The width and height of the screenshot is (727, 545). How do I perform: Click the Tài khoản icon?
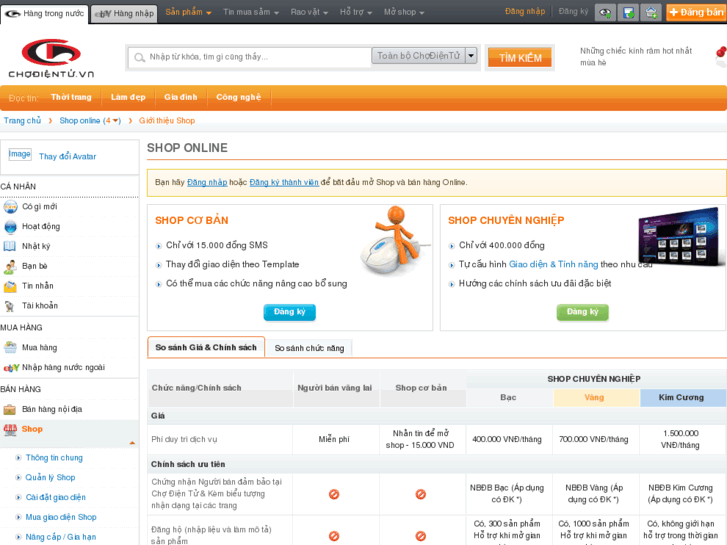pos(10,306)
